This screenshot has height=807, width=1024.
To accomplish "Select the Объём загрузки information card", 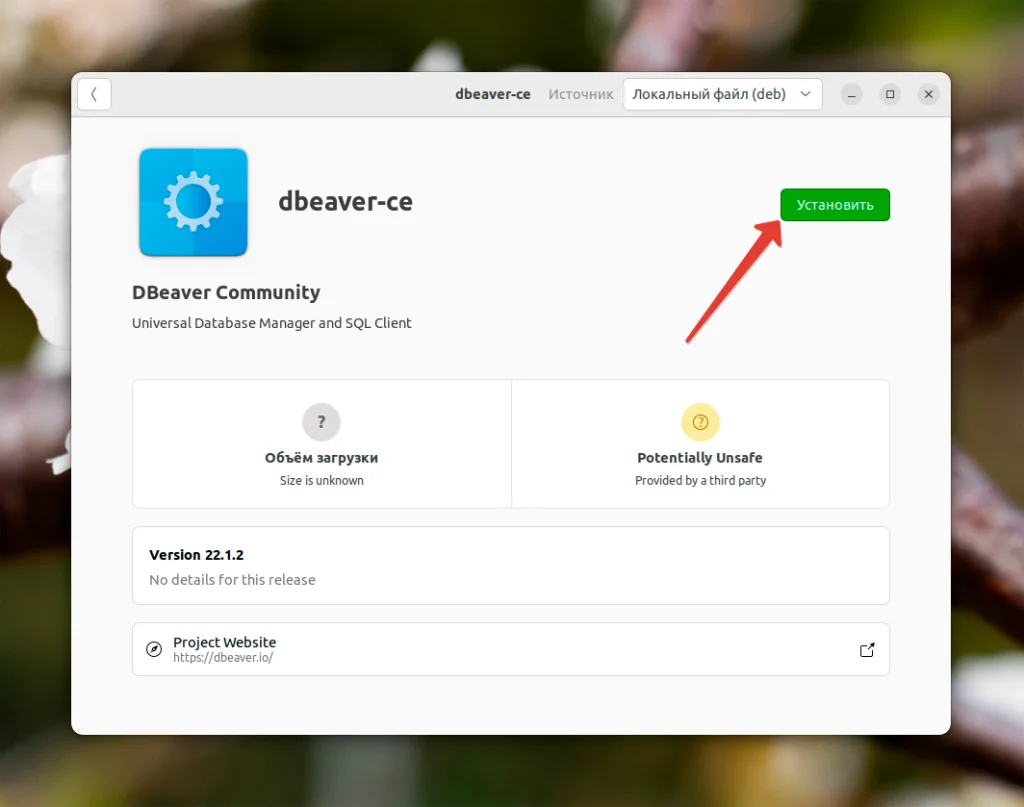I will (321, 444).
